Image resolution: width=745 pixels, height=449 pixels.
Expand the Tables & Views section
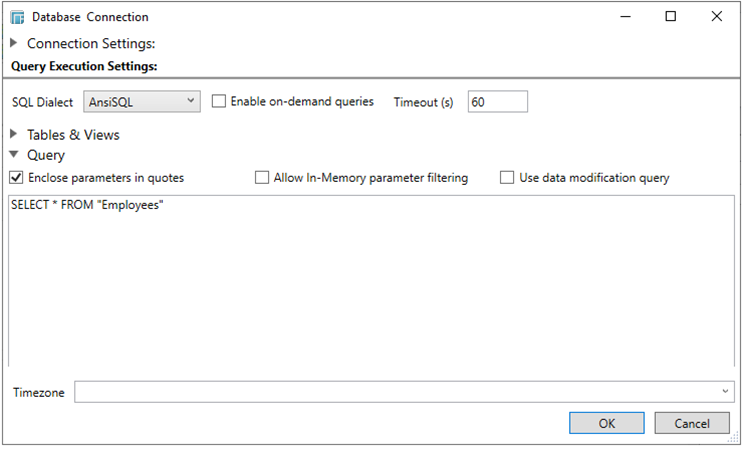pos(14,135)
